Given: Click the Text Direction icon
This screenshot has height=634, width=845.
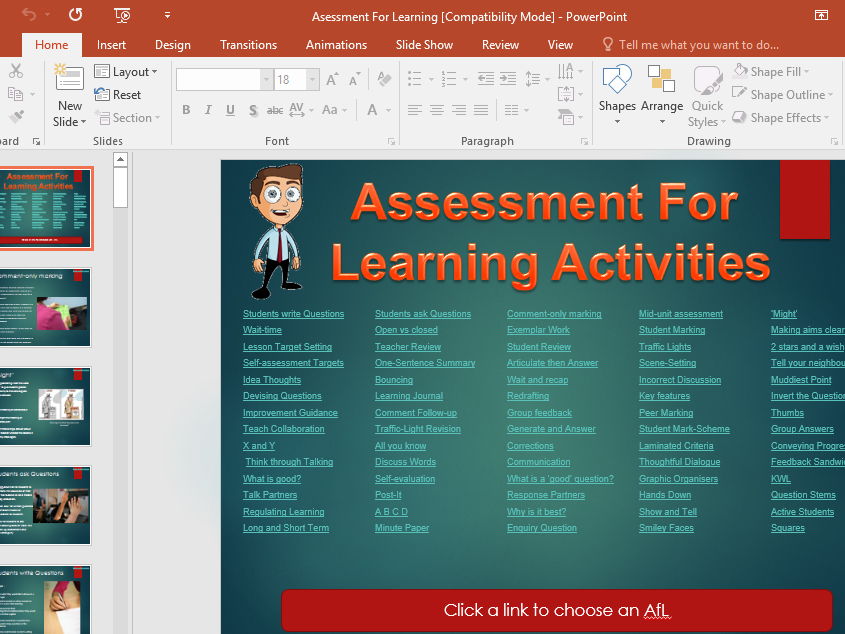Looking at the screenshot, I should 566,71.
